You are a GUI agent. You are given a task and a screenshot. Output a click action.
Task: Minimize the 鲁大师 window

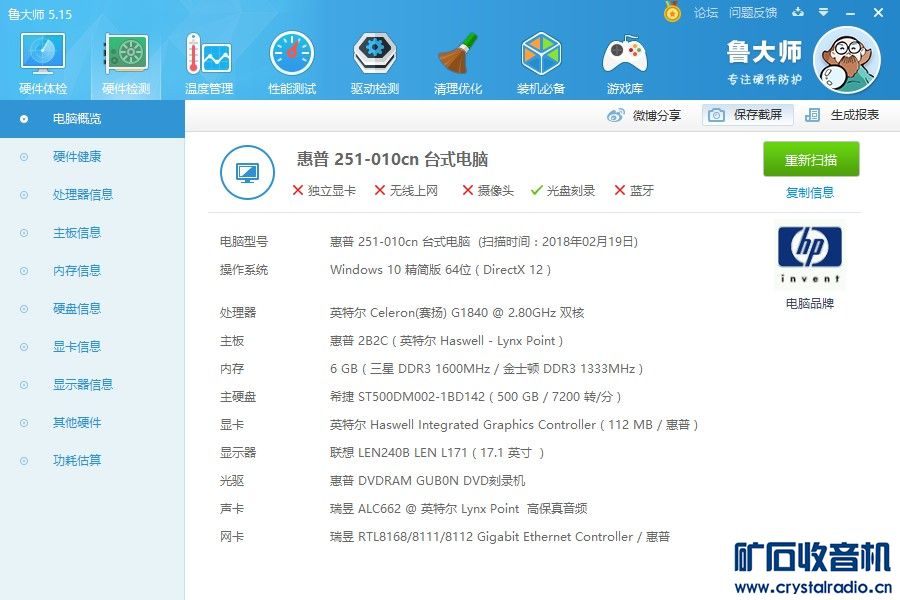click(x=851, y=13)
